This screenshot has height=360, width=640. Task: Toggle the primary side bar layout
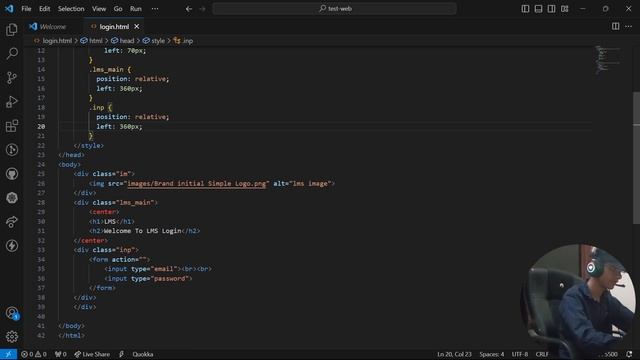point(525,9)
